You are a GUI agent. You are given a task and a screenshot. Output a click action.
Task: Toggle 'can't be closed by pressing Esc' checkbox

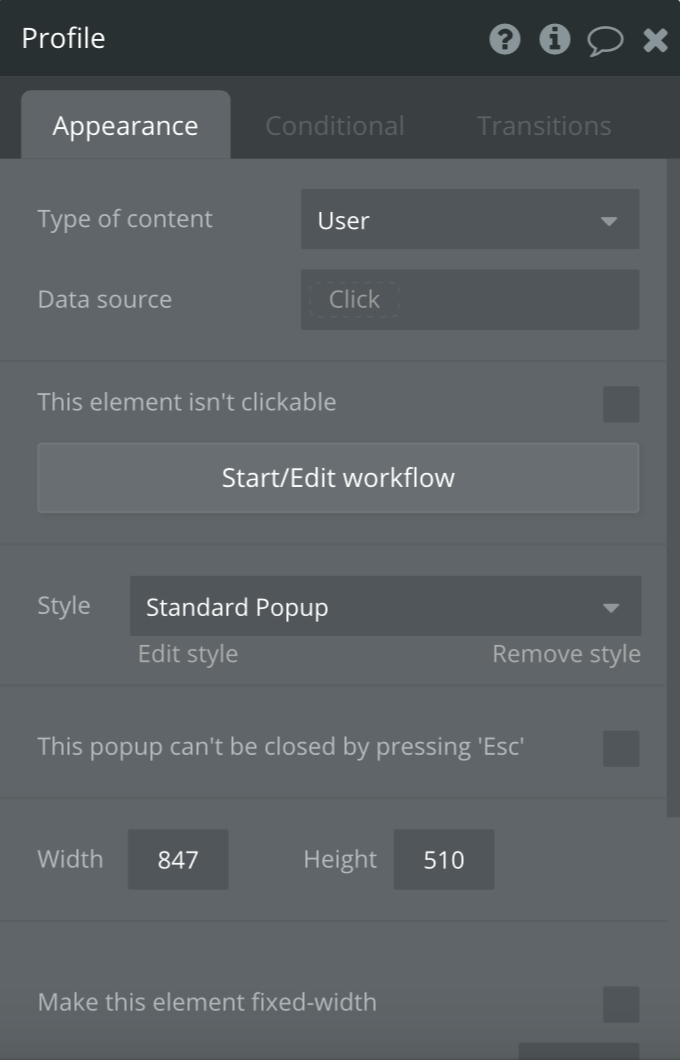click(621, 748)
